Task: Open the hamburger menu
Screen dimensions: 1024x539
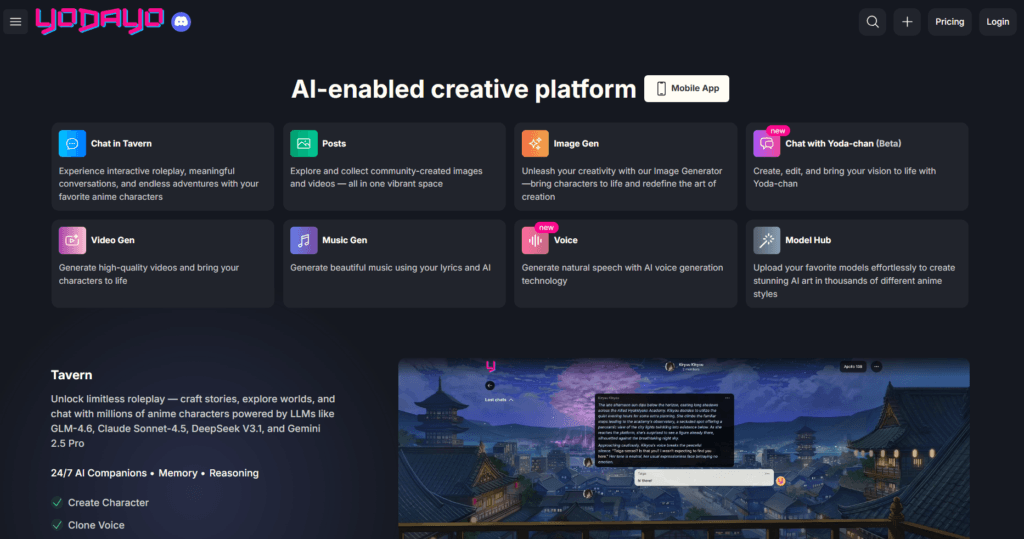Action: click(16, 22)
